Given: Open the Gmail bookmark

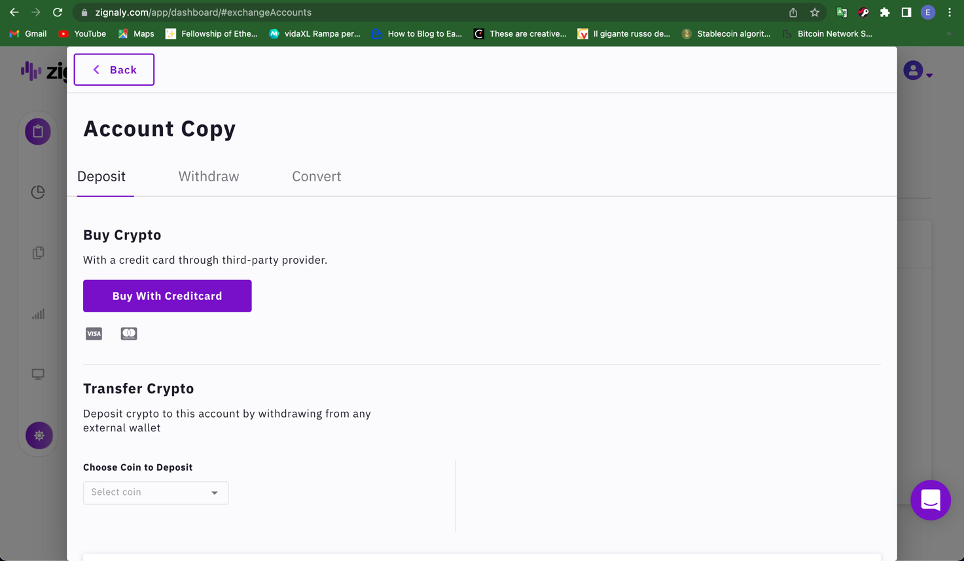Looking at the screenshot, I should click(x=28, y=34).
